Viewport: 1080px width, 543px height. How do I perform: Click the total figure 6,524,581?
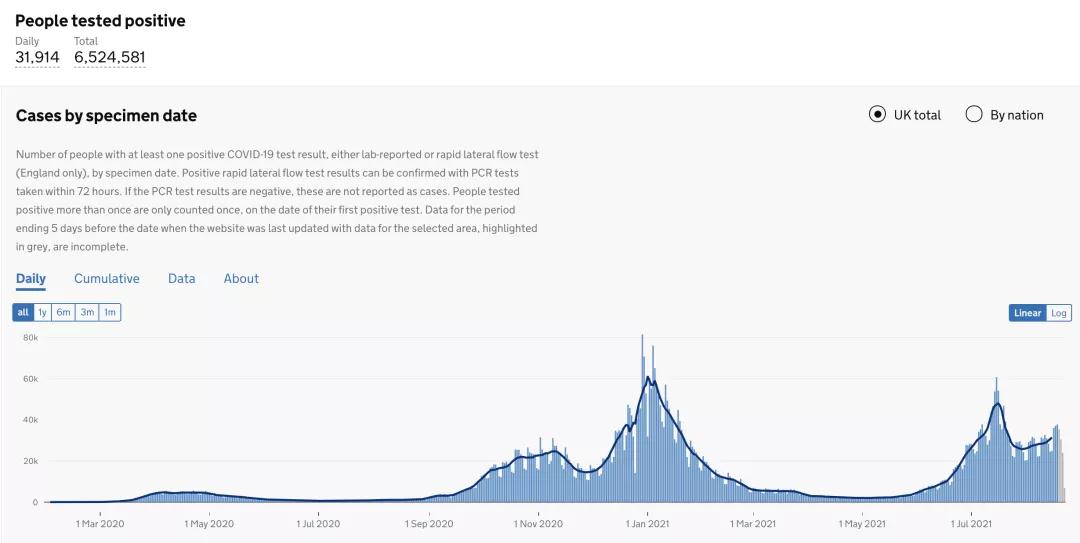[110, 57]
